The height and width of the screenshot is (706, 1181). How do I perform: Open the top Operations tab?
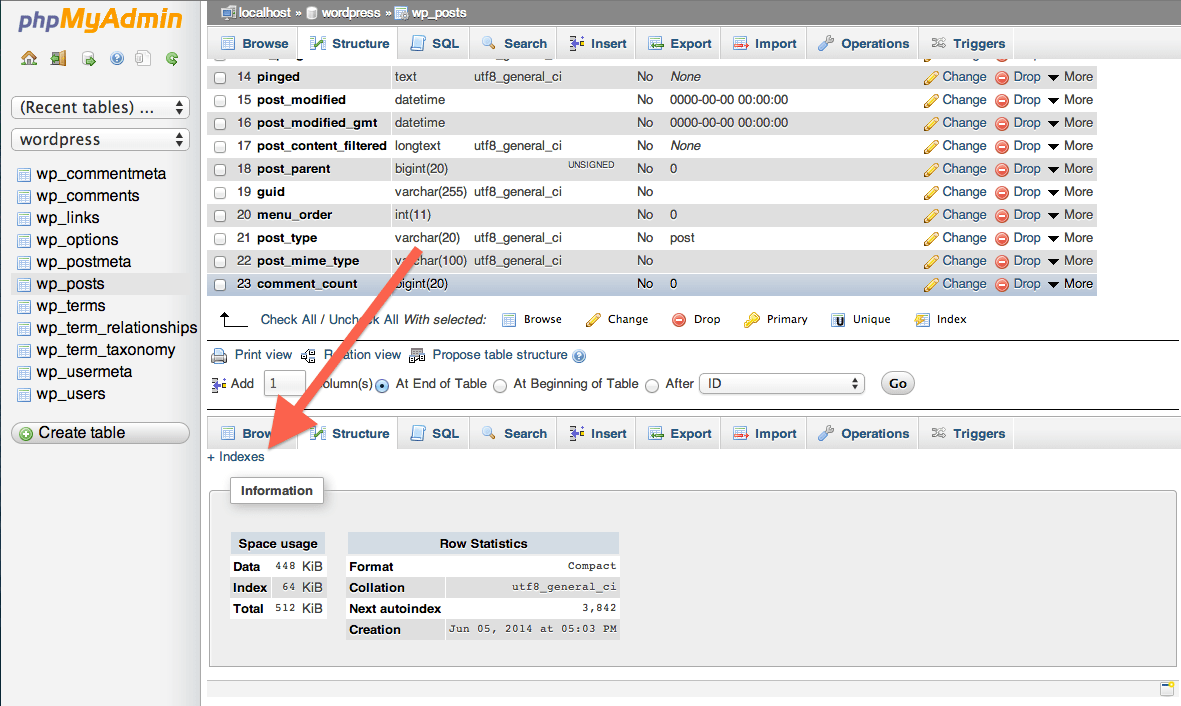(x=863, y=44)
